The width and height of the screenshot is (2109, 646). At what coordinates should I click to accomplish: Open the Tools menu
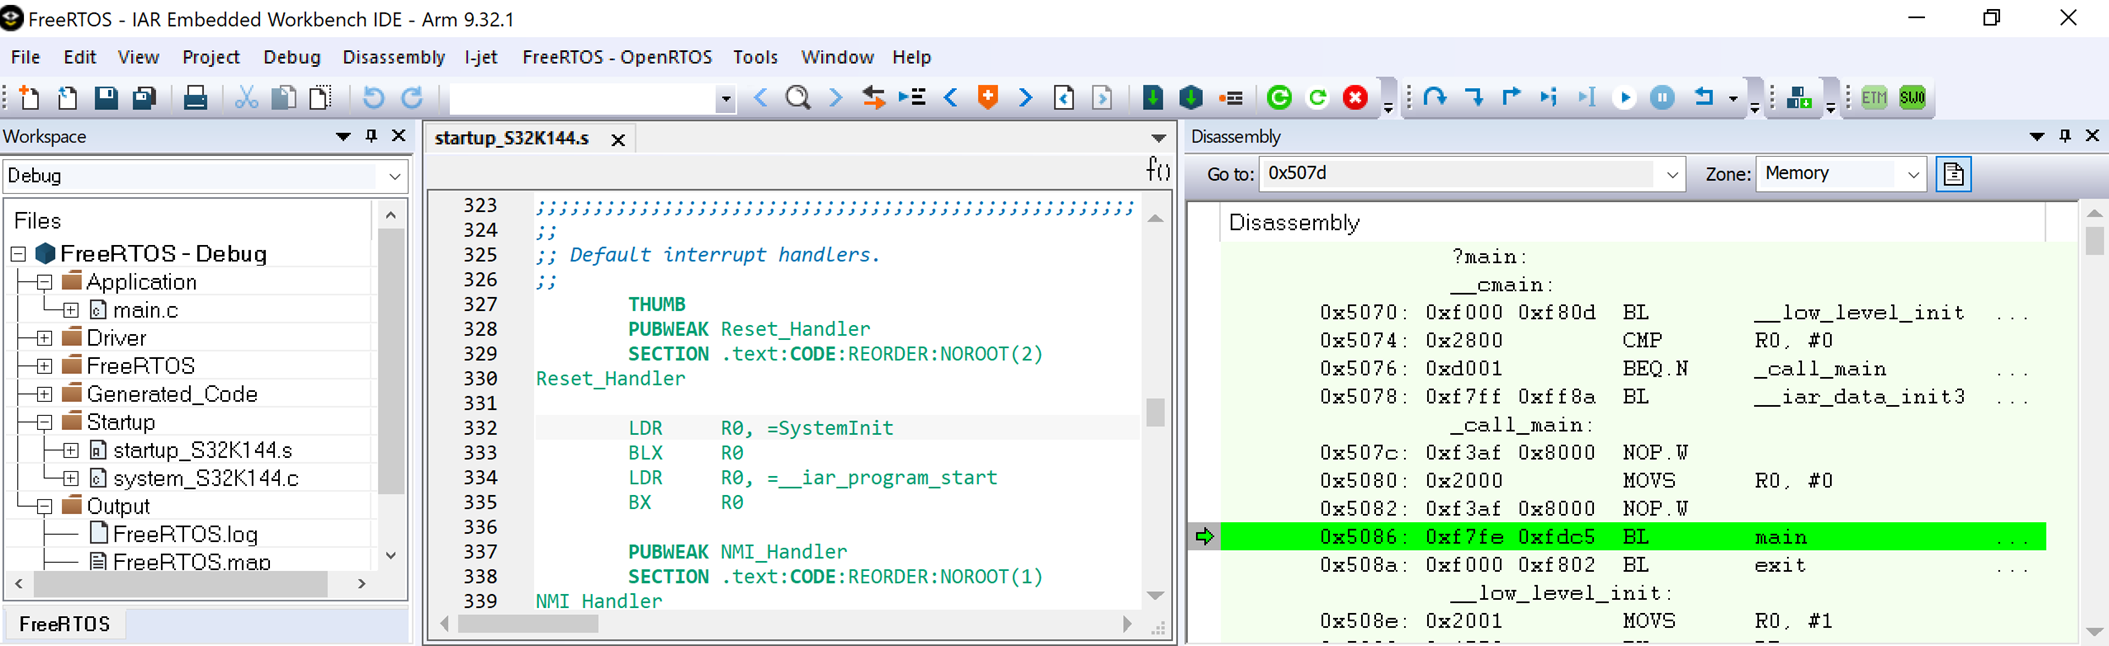[x=755, y=57]
